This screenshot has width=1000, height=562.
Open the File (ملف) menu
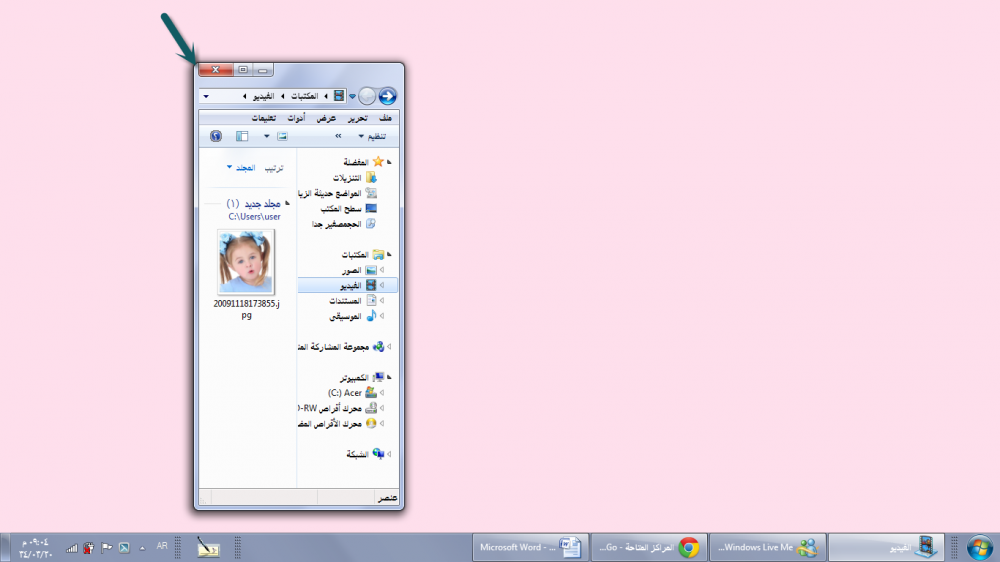click(x=386, y=118)
